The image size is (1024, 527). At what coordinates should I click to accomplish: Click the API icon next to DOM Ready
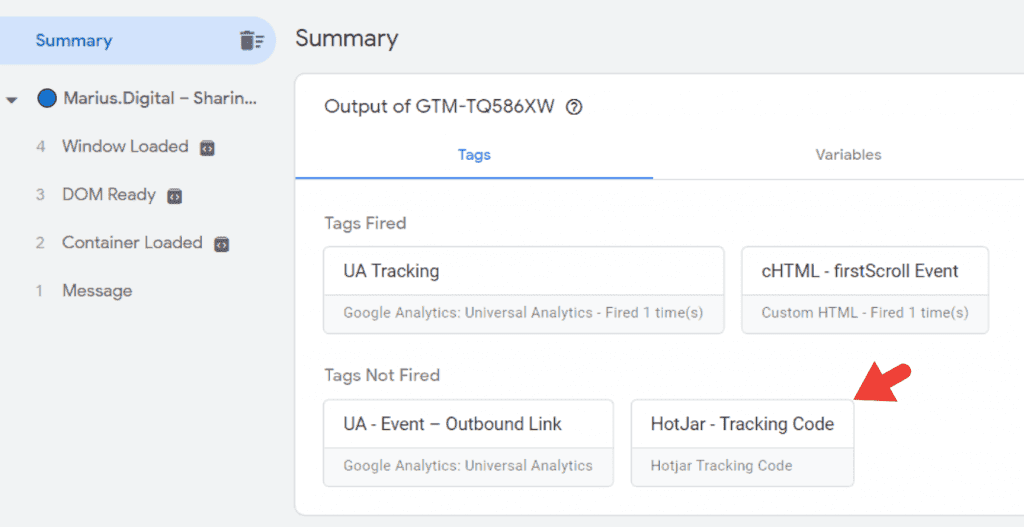pos(174,196)
